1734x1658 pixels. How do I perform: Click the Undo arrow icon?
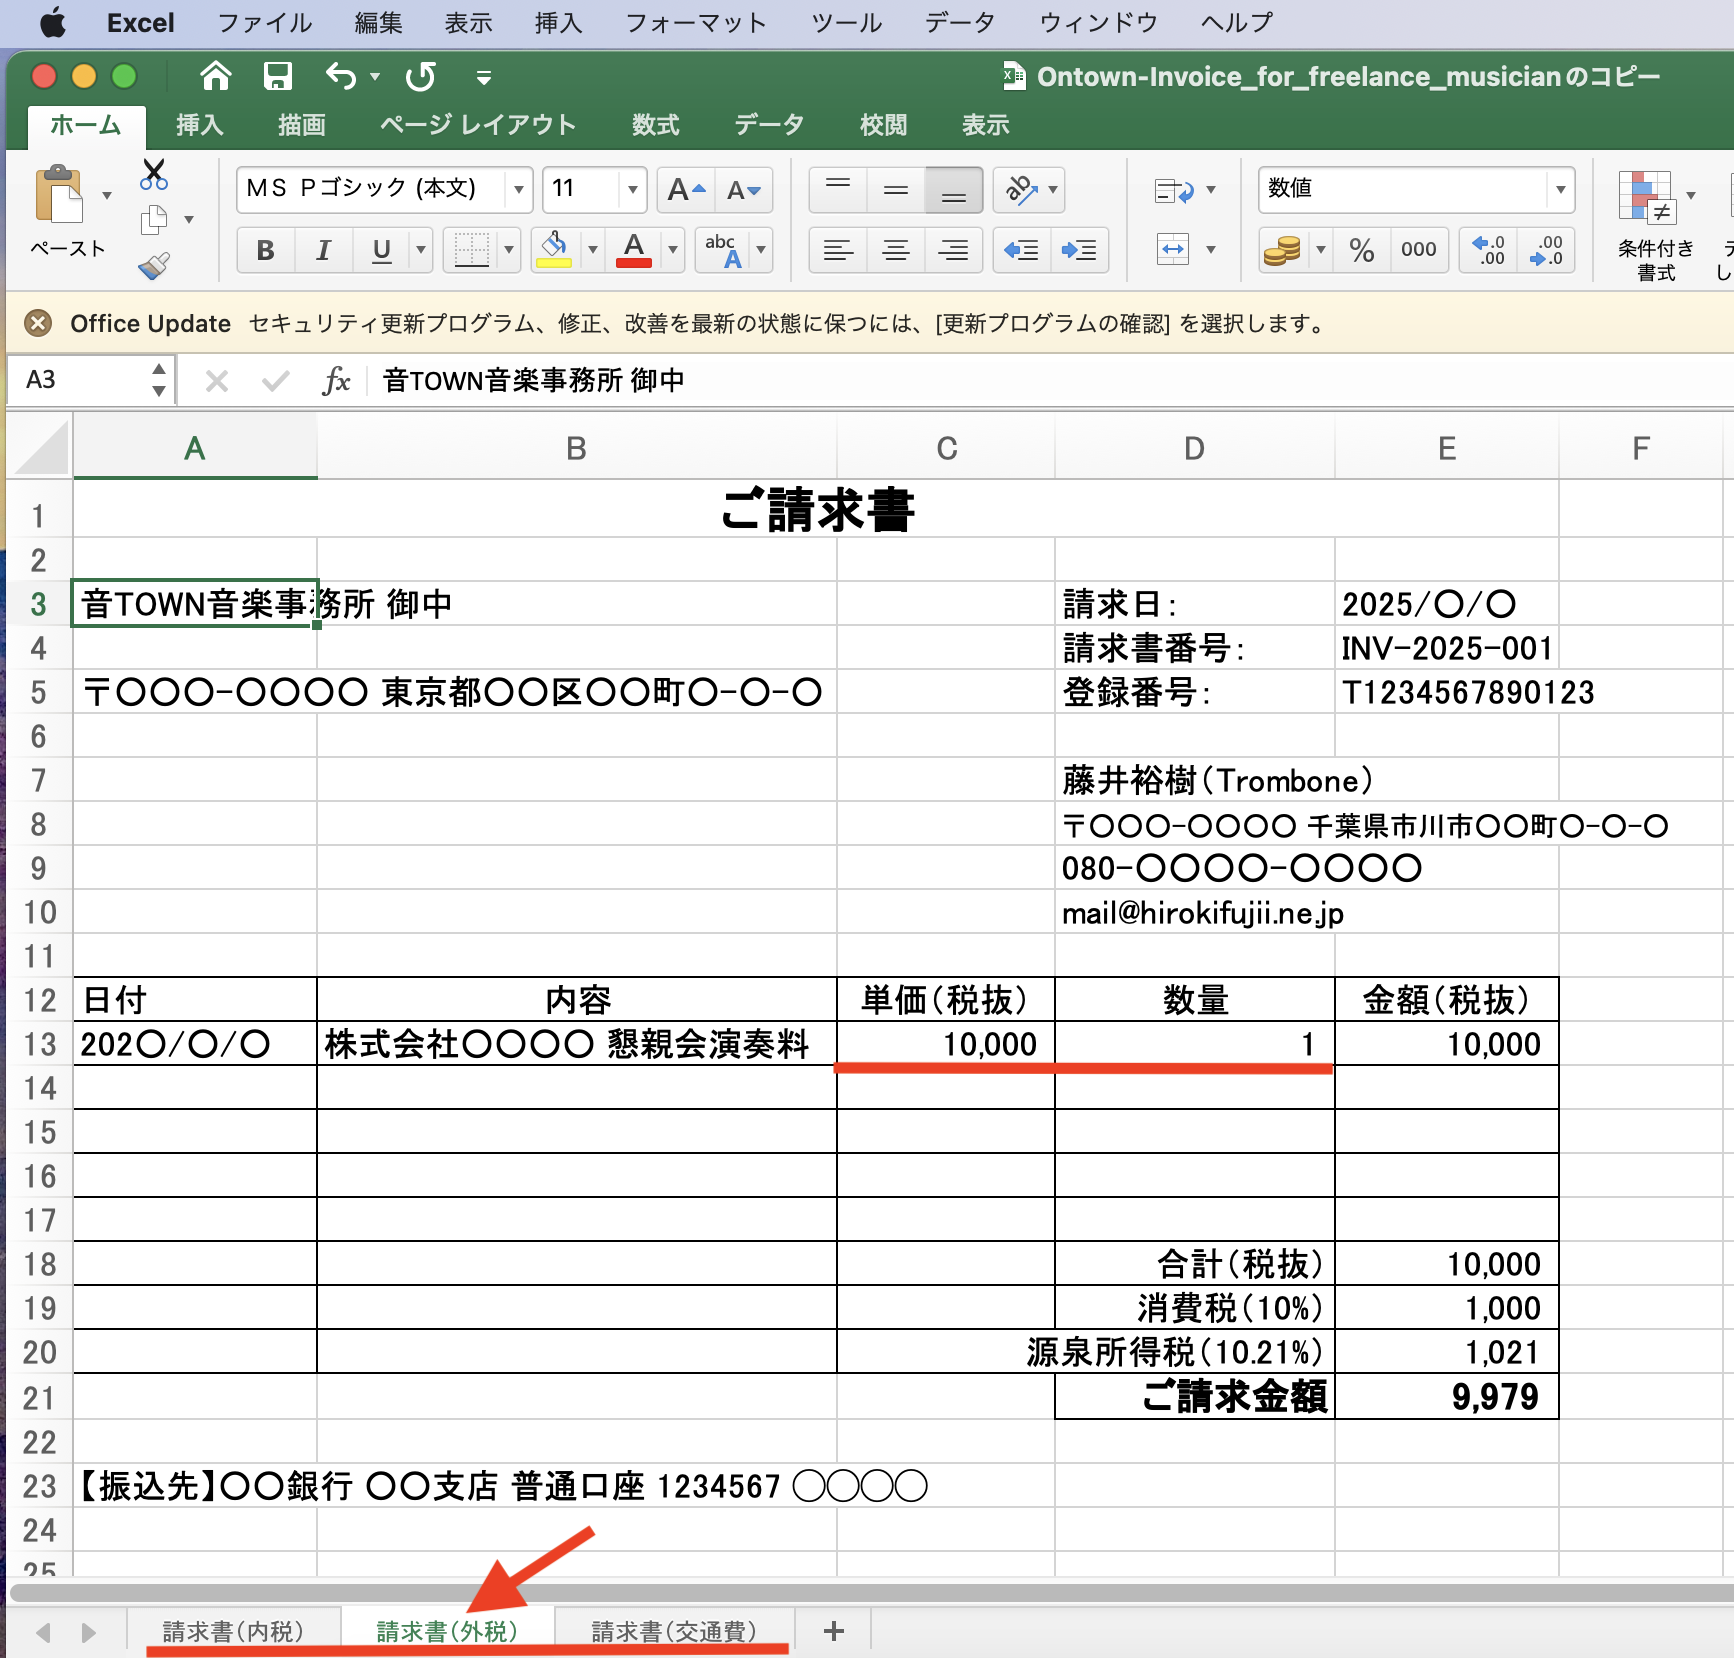pyautogui.click(x=341, y=77)
